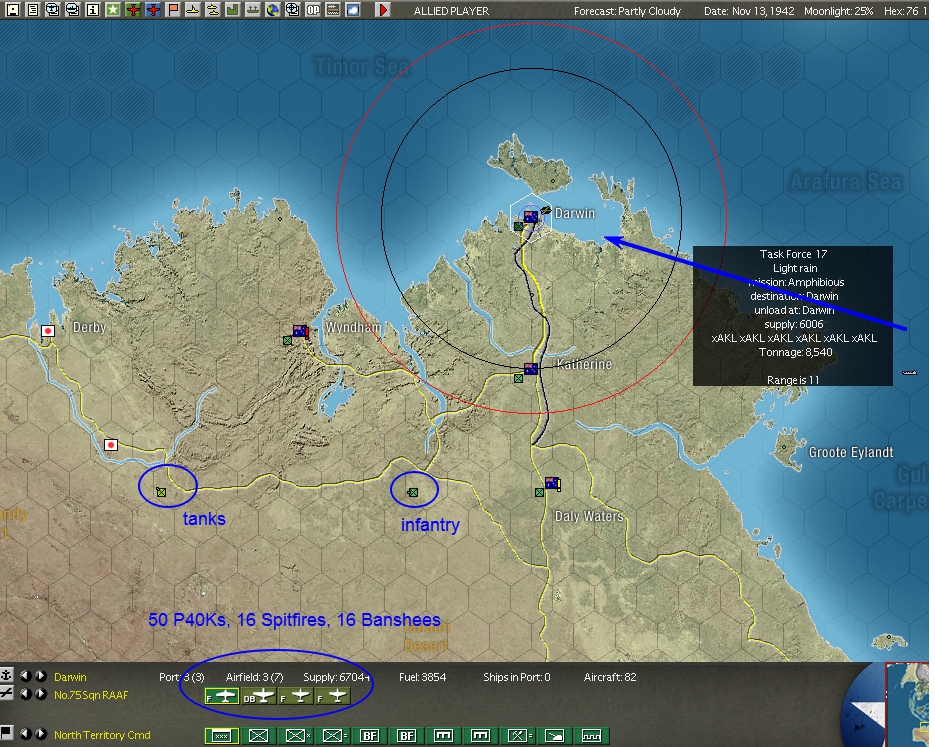
Task: Click the ALLIED PLAYER label
Action: click(451, 11)
